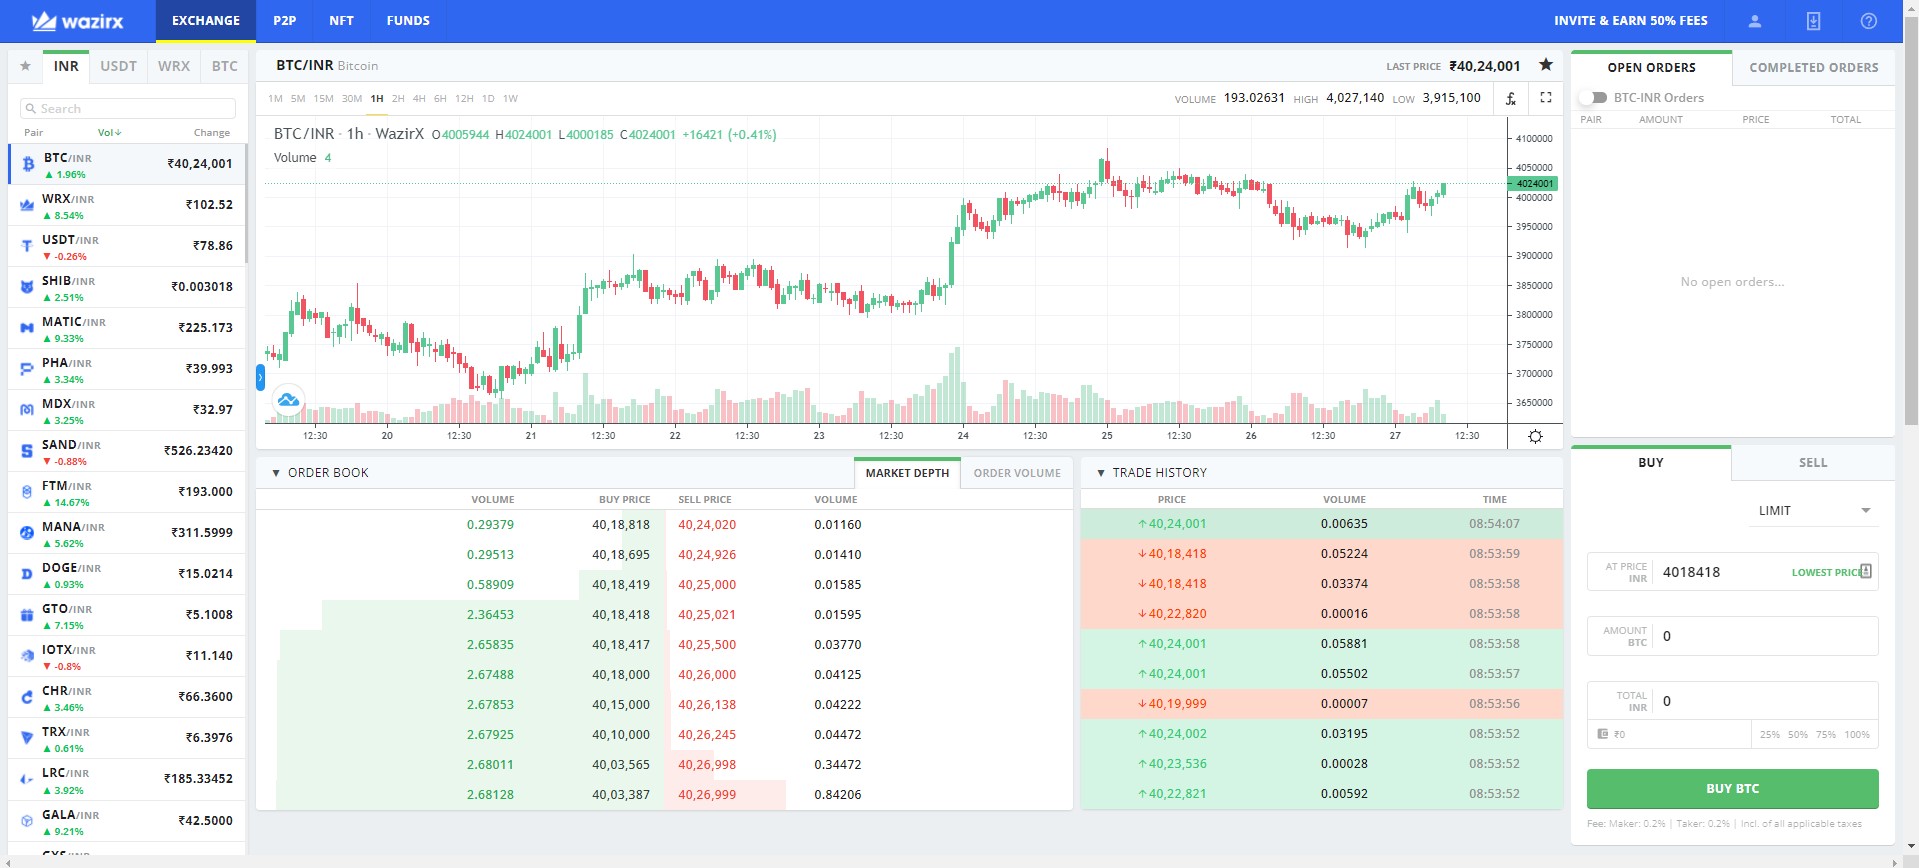1919x868 pixels.
Task: Toggle BTC-INR Orders filter switch
Action: tap(1592, 98)
